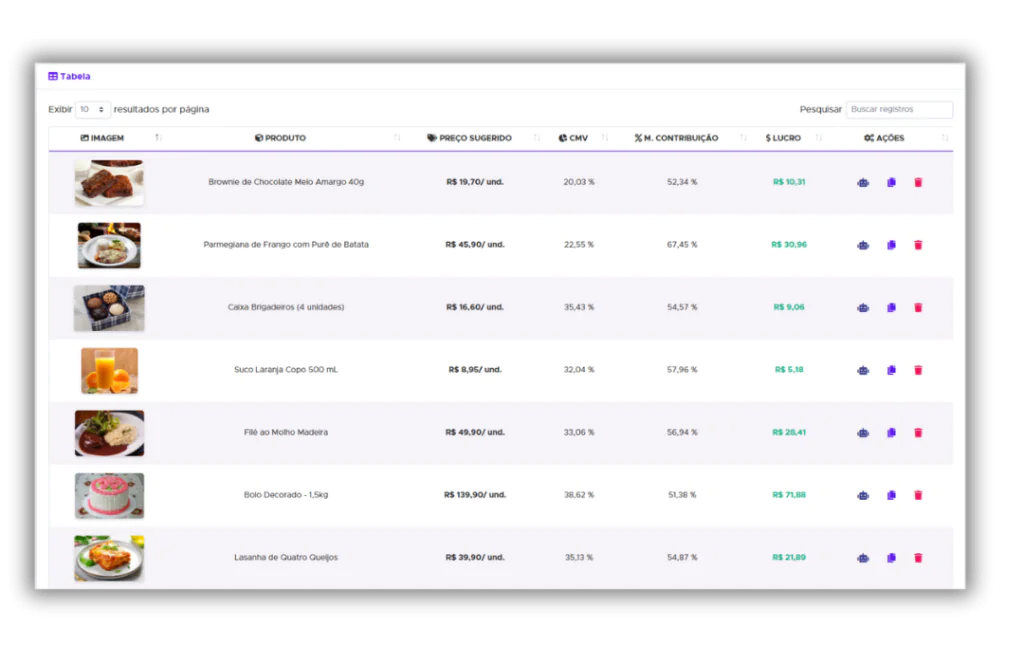Screen dimensions: 1024x664
Task: Copy the Suco Laranja Copo 500 mL row
Action: (891, 370)
